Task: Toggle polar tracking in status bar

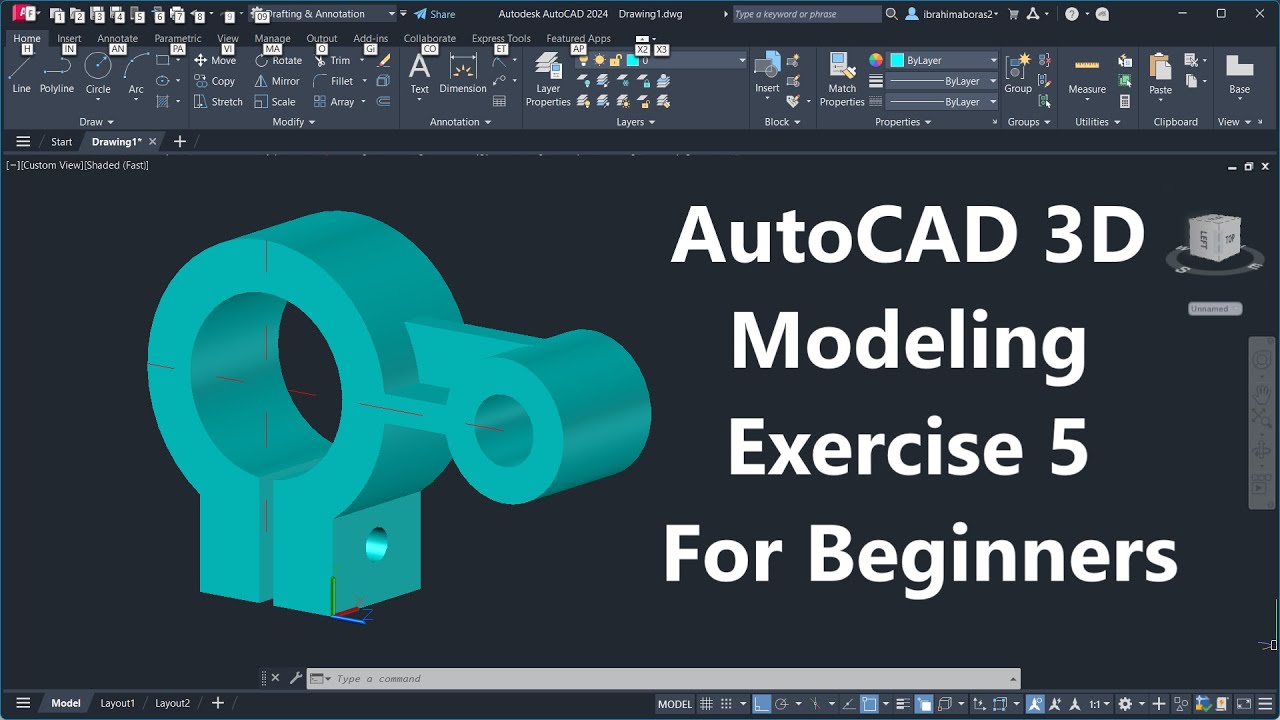Action: click(x=782, y=704)
